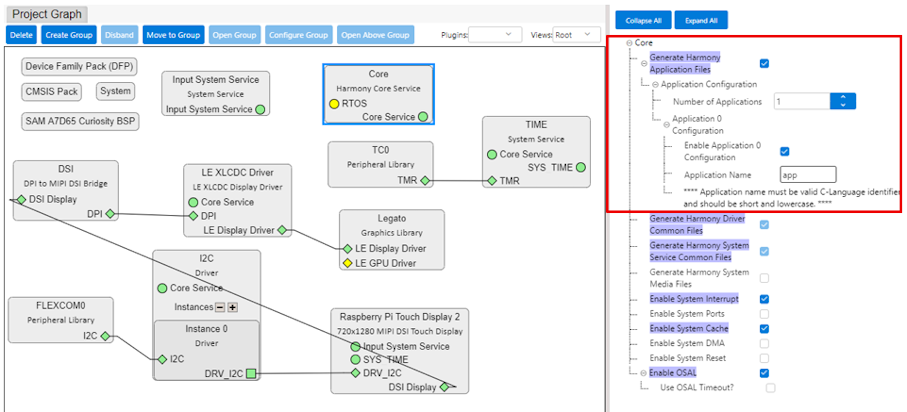Click the Application Name text field
Screen dimensions: 907x412
pyautogui.click(x=800, y=174)
